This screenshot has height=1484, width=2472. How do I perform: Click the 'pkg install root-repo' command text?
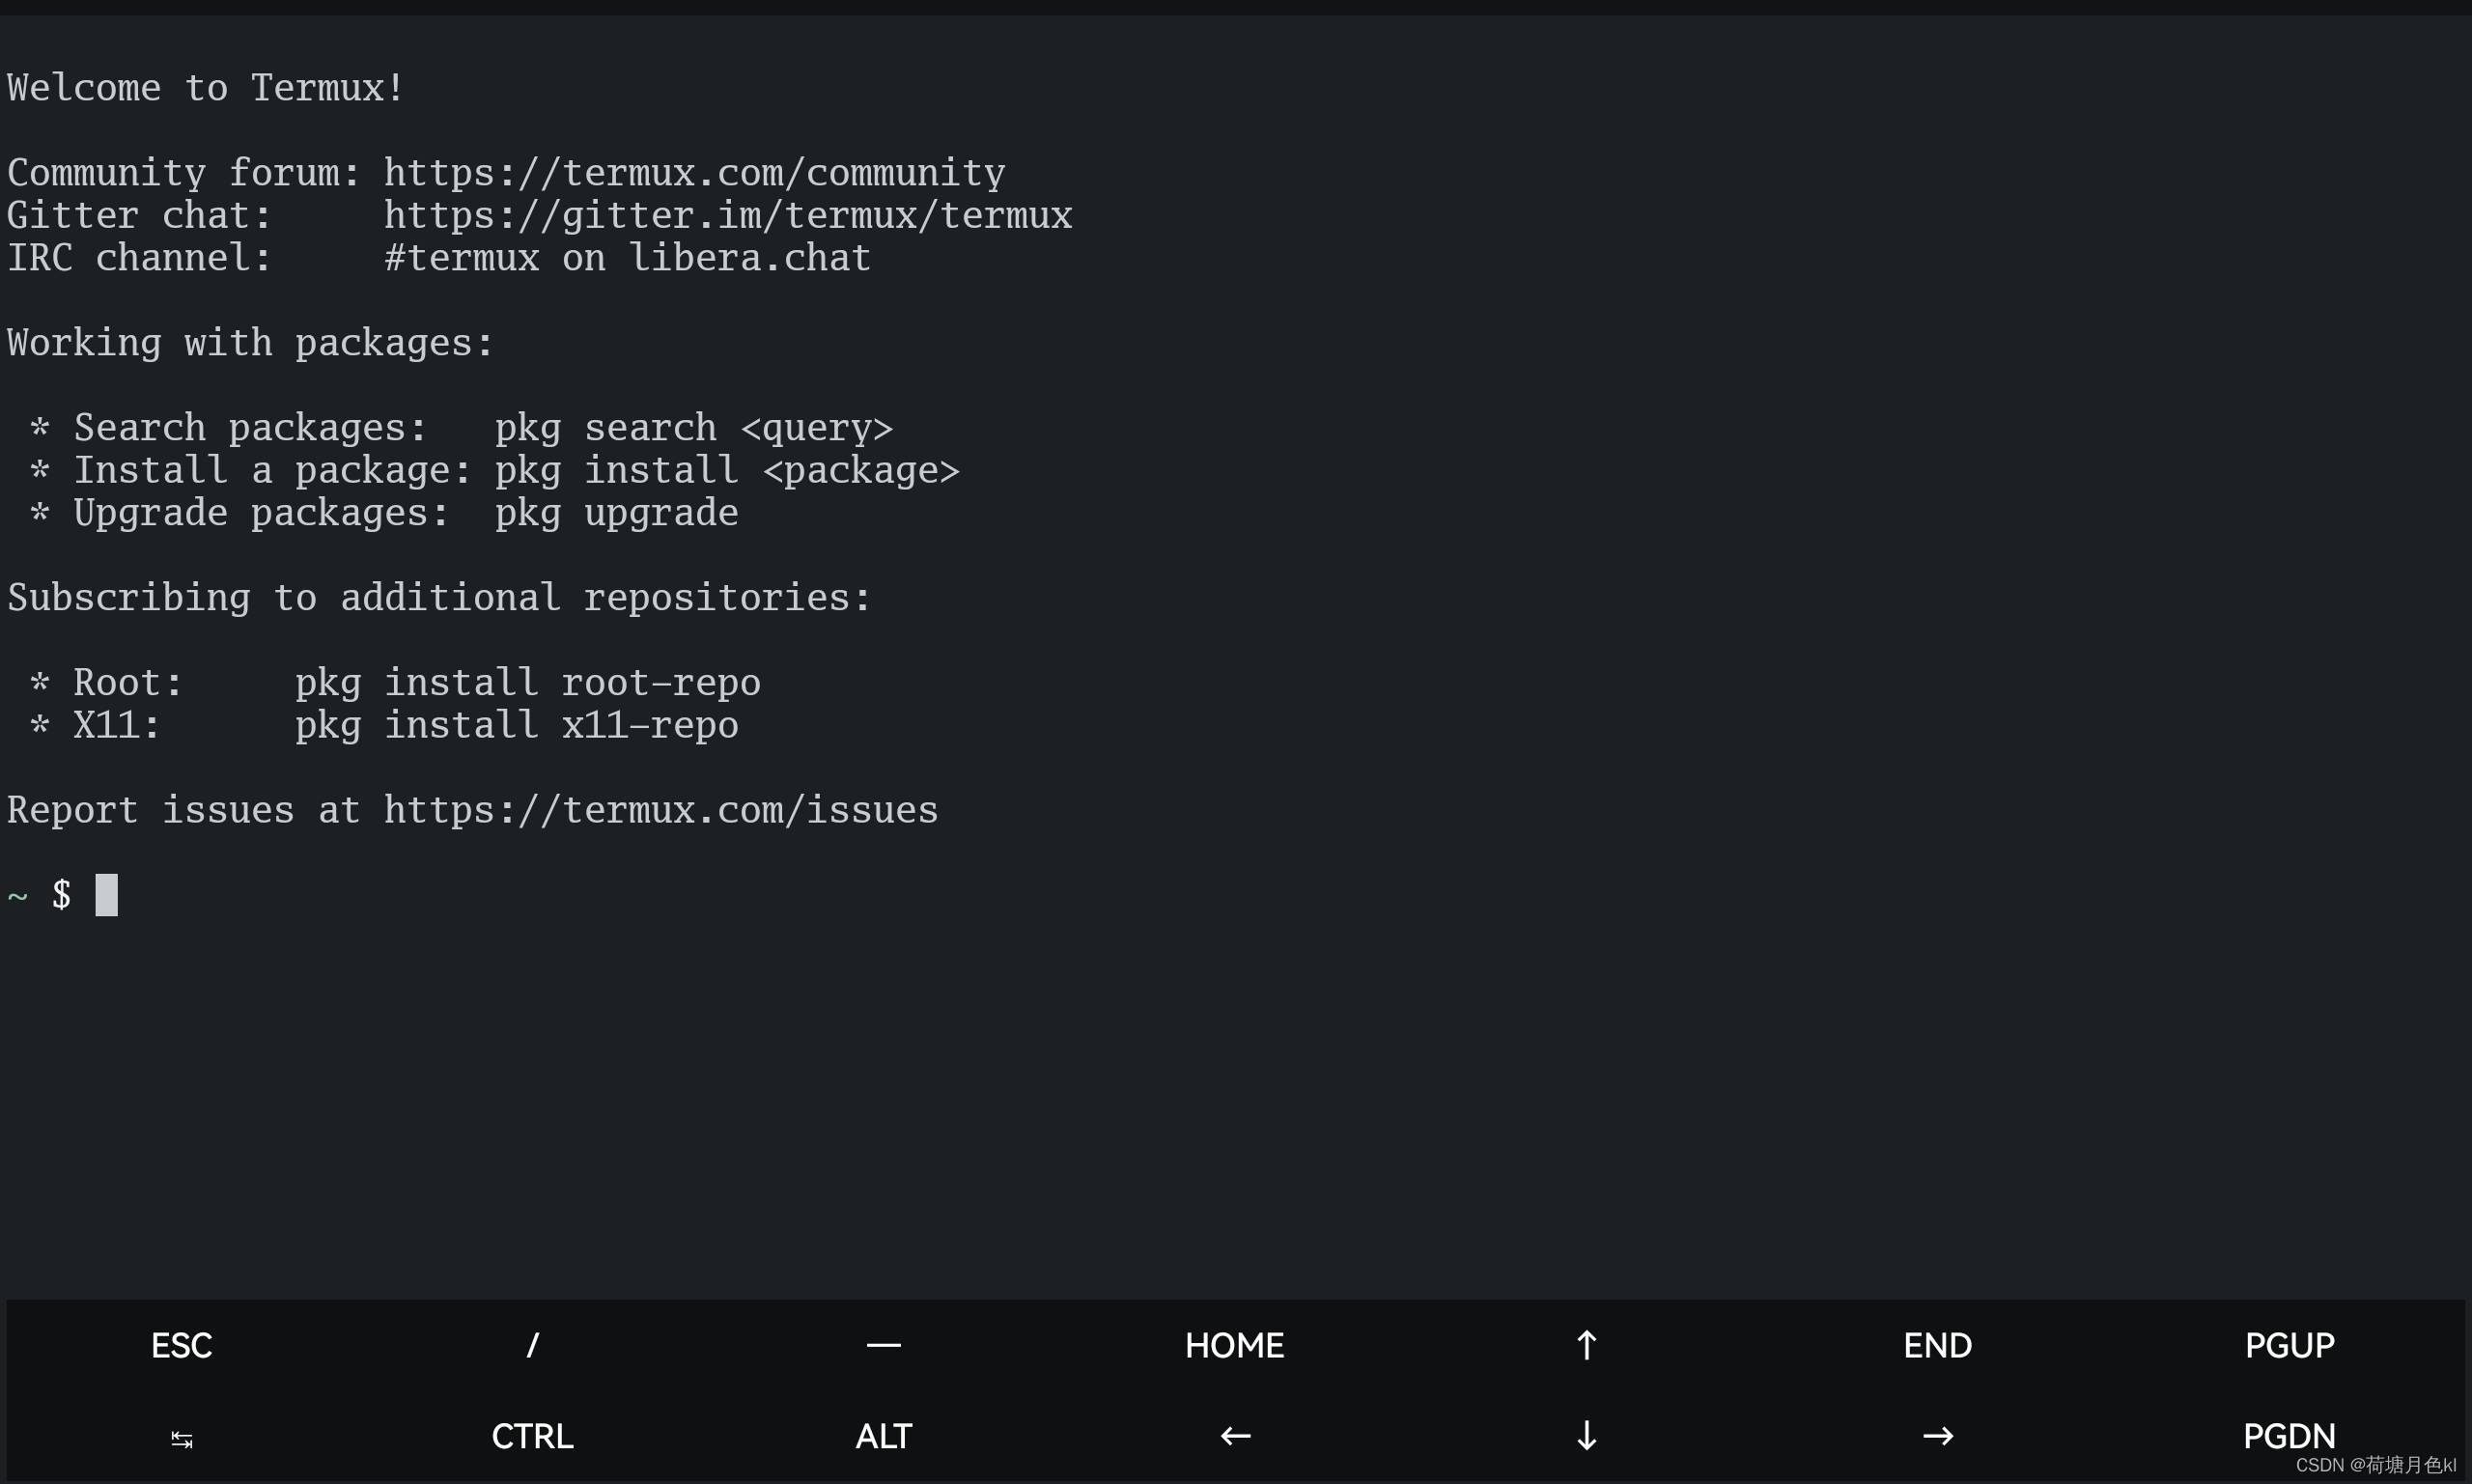[527, 683]
